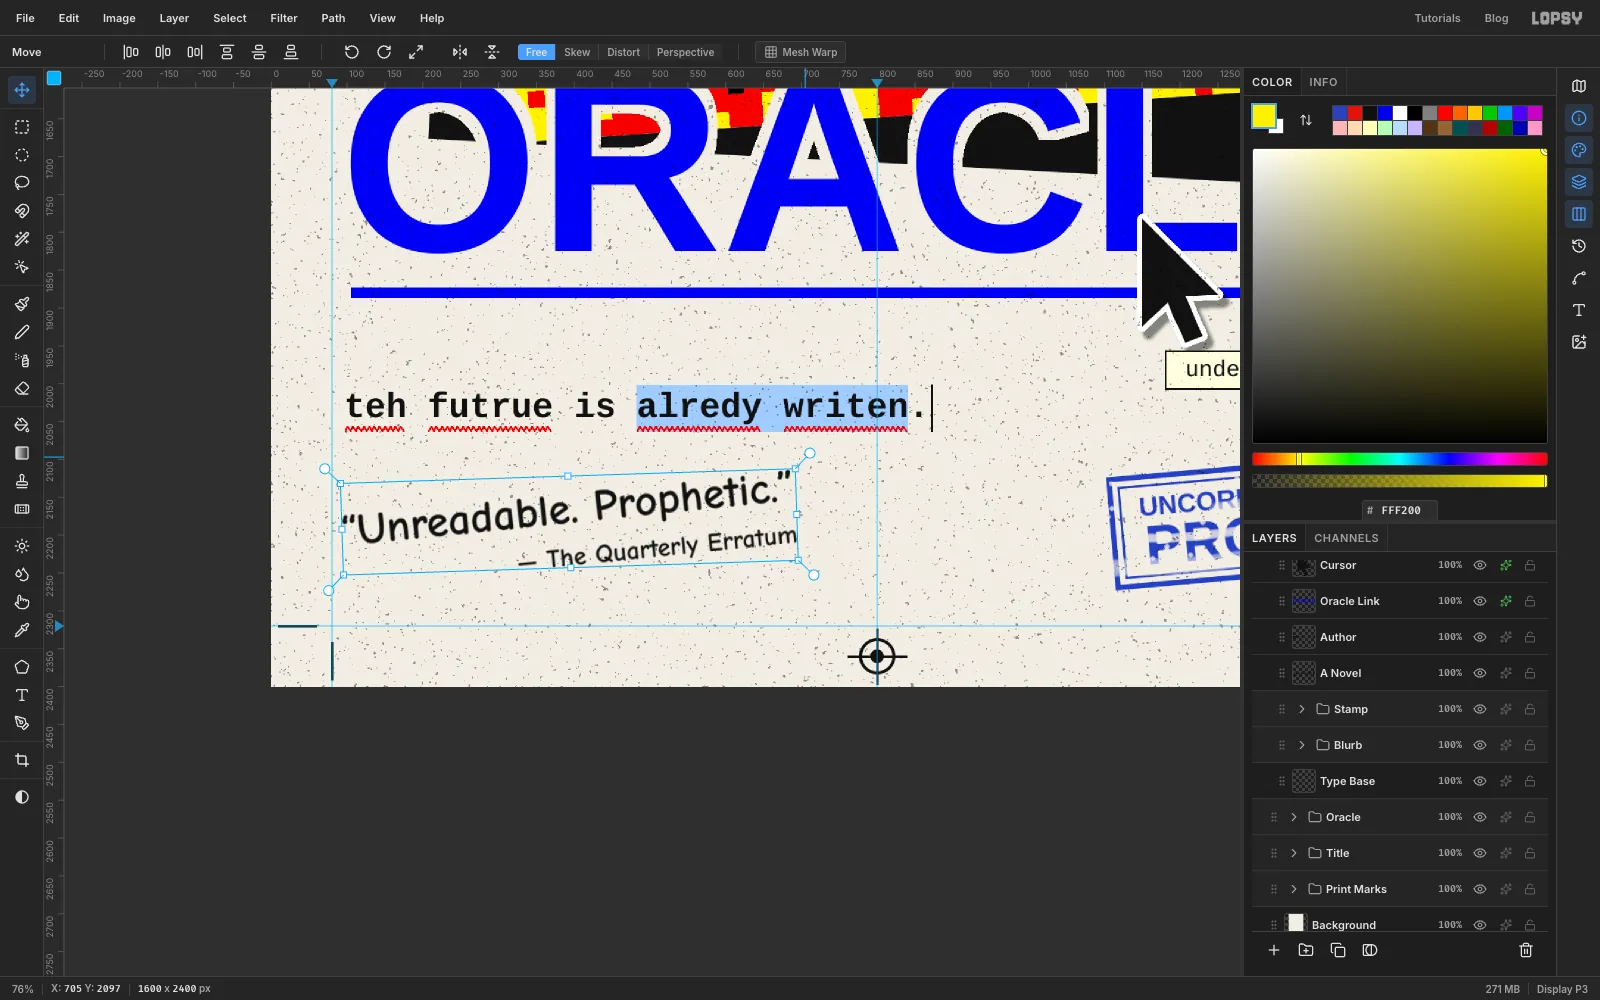Click the Mesh Warp button
Image resolution: width=1600 pixels, height=1000 pixels.
coord(800,52)
